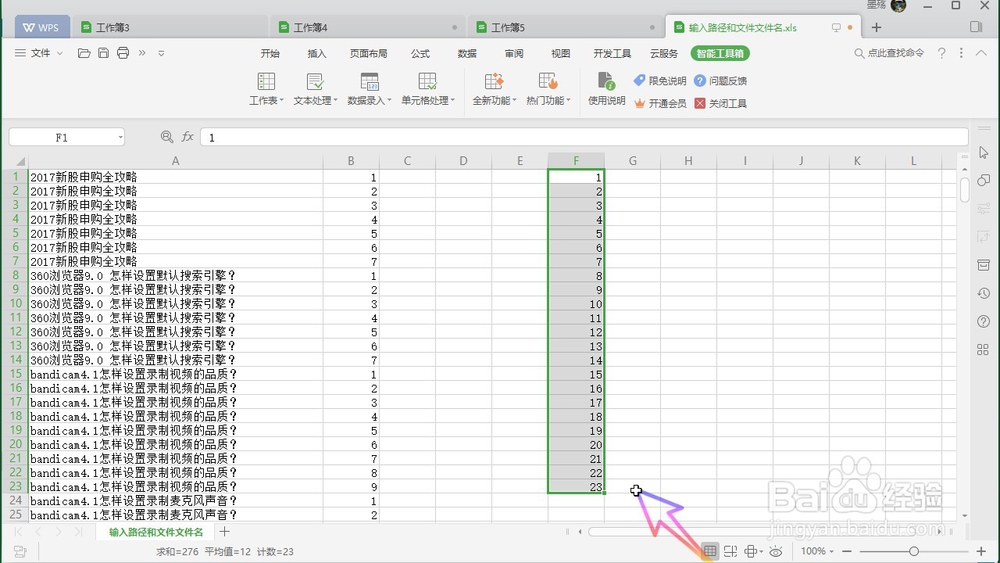Viewport: 1000px width, 563px height.
Task: Click 问题反馈 button
Action: tap(720, 80)
